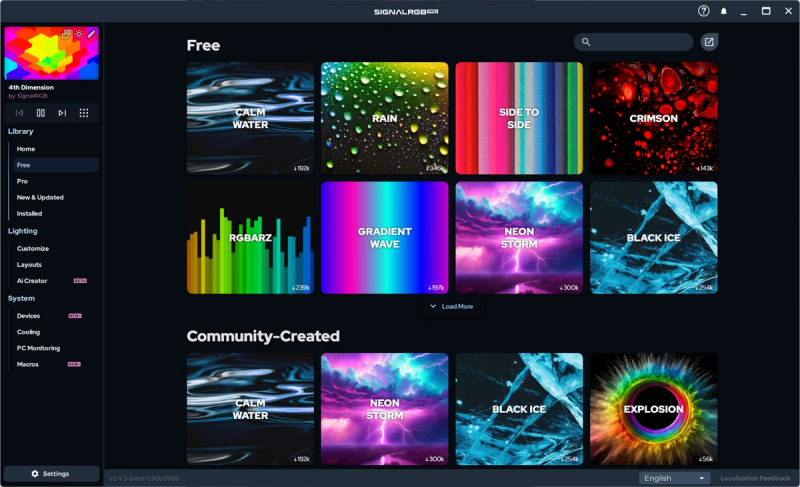Open effect brightness via the sun icon on preview

[x=79, y=34]
